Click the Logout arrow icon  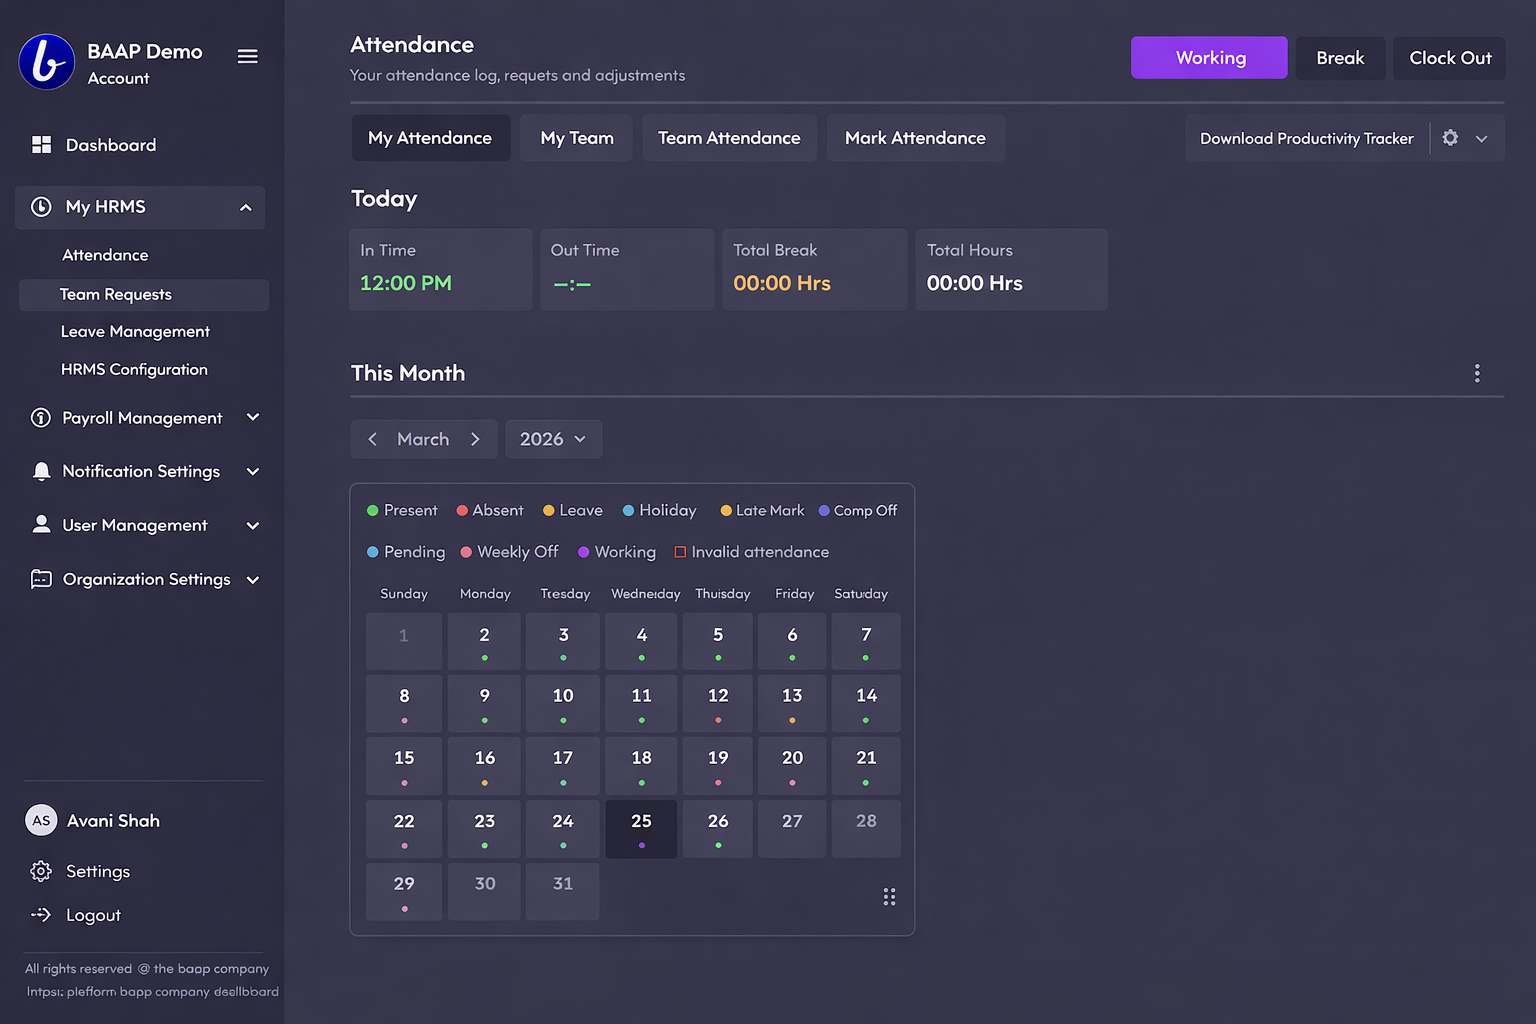[x=41, y=915]
